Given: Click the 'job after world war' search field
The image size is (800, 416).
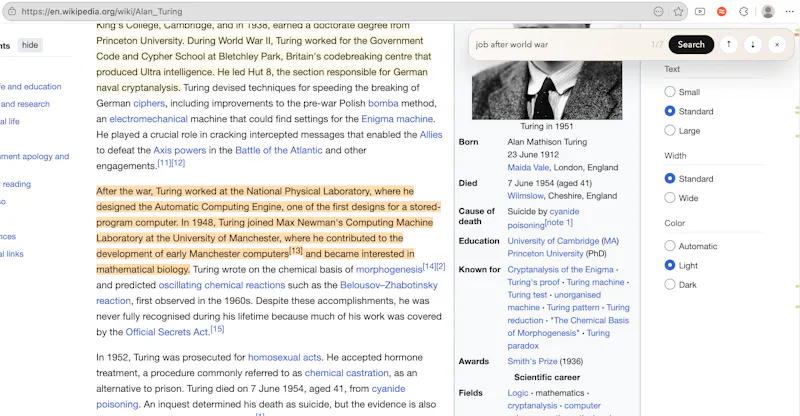Looking at the screenshot, I should tap(561, 44).
